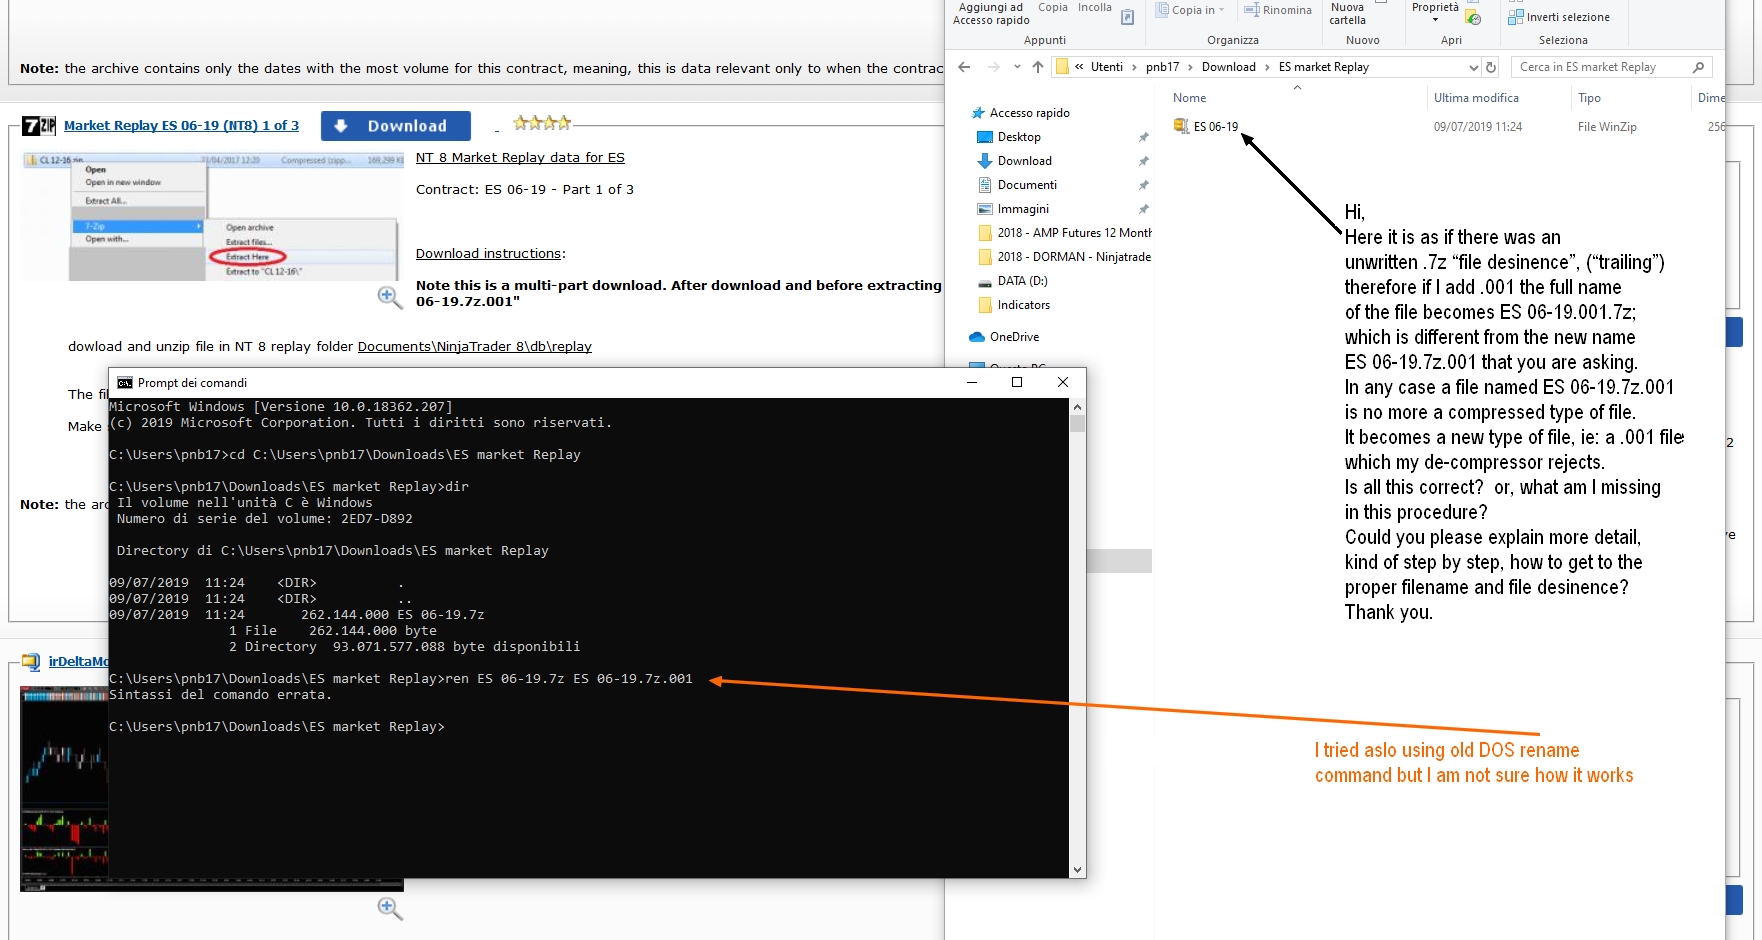Open the irDeltaMo link on the webpage
This screenshot has height=940, width=1762.
[x=78, y=662]
